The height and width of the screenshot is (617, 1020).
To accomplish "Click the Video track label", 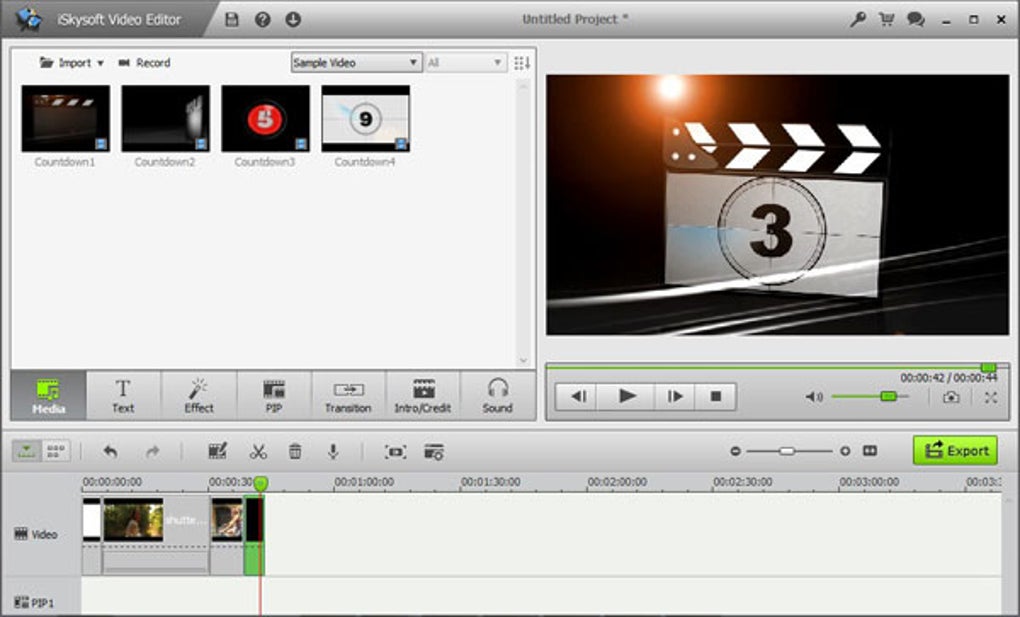I will pos(36,534).
